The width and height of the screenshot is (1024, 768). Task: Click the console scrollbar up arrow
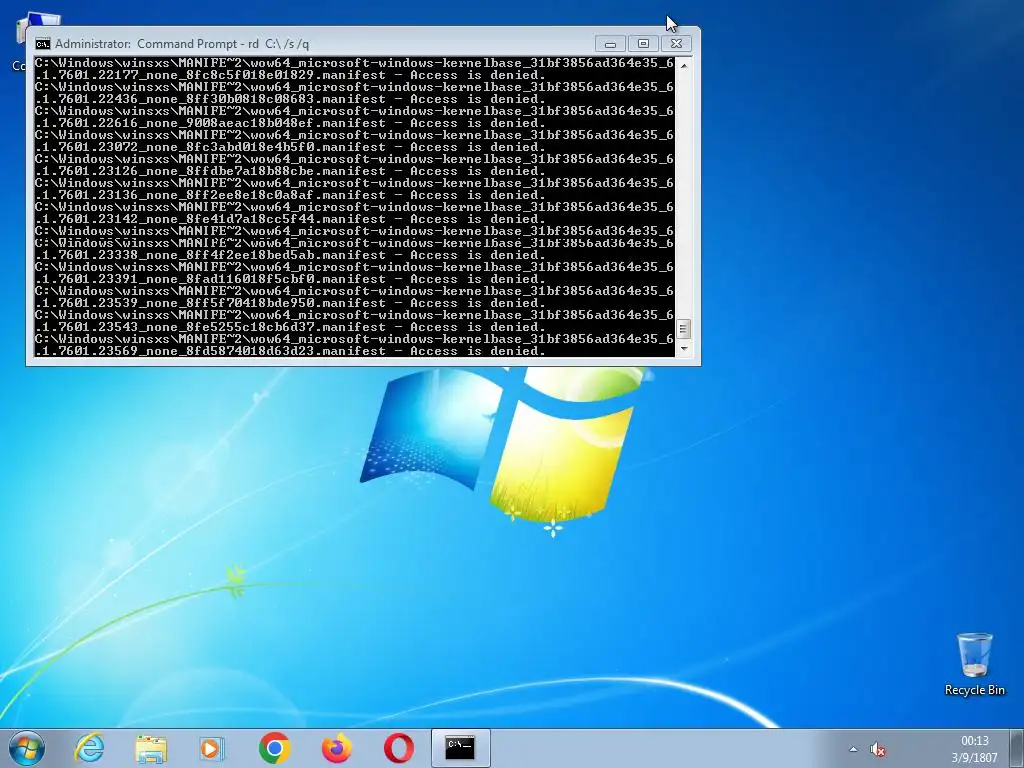coord(683,65)
